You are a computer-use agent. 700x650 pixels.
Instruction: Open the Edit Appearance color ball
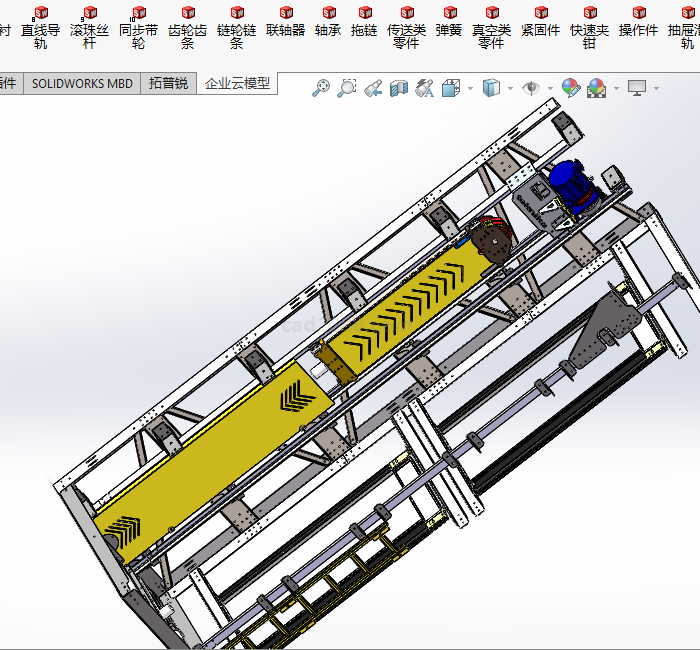570,88
